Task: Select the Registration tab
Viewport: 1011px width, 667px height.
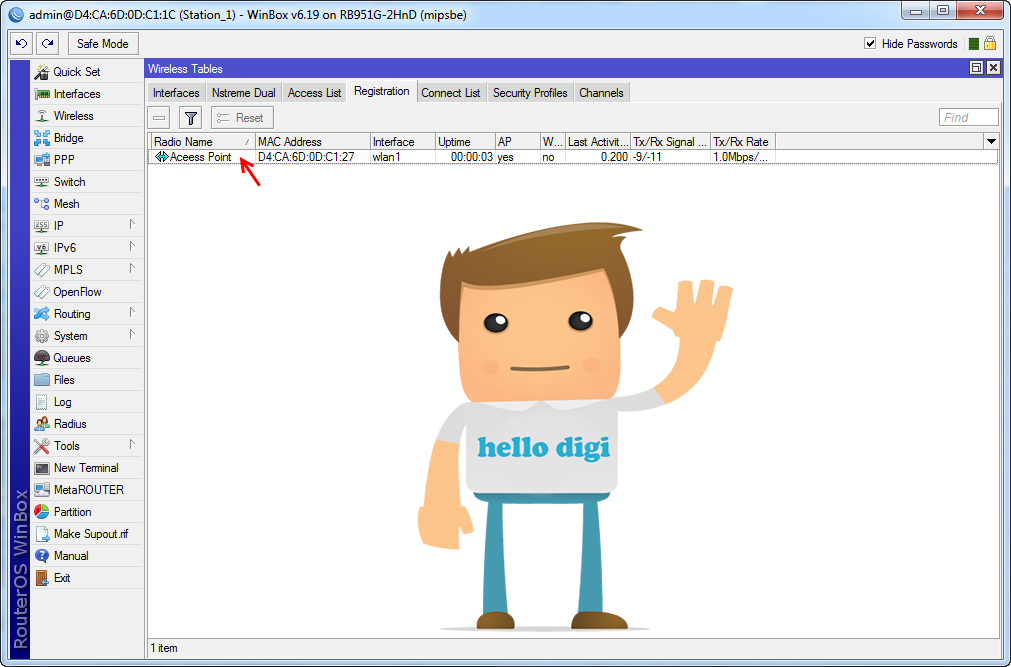Action: pyautogui.click(x=382, y=92)
